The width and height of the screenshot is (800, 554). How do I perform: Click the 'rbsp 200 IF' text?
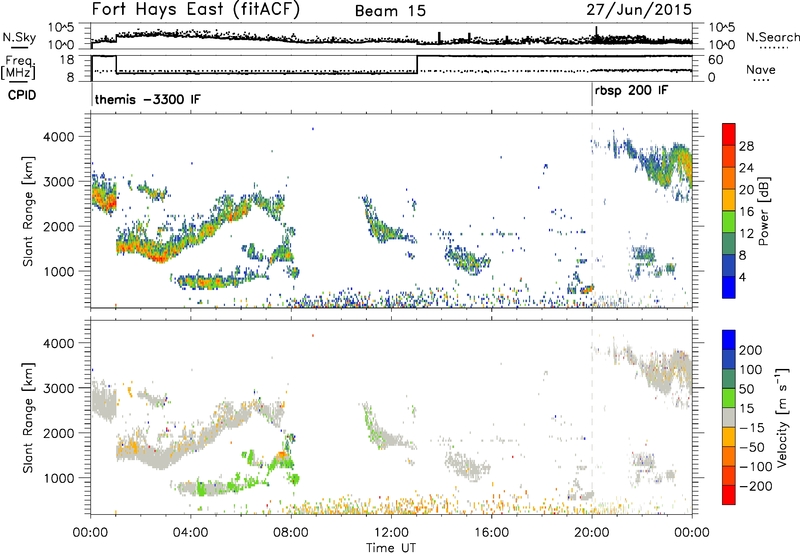click(x=631, y=91)
